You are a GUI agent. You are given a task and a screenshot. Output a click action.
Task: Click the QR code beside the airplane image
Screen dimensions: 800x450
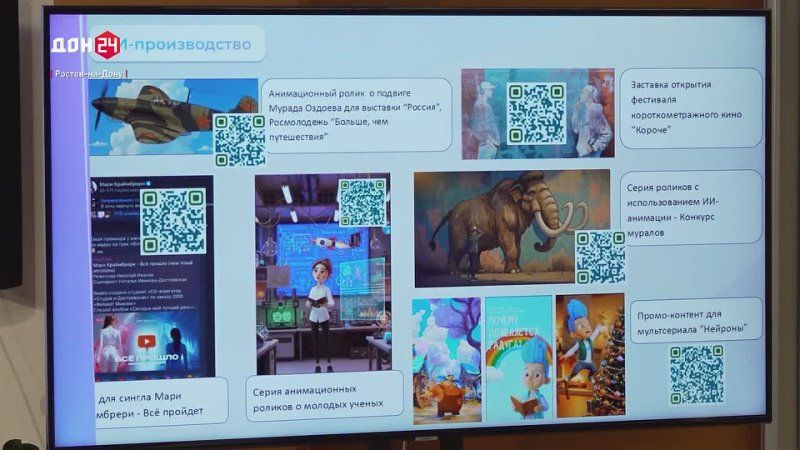[x=239, y=140]
